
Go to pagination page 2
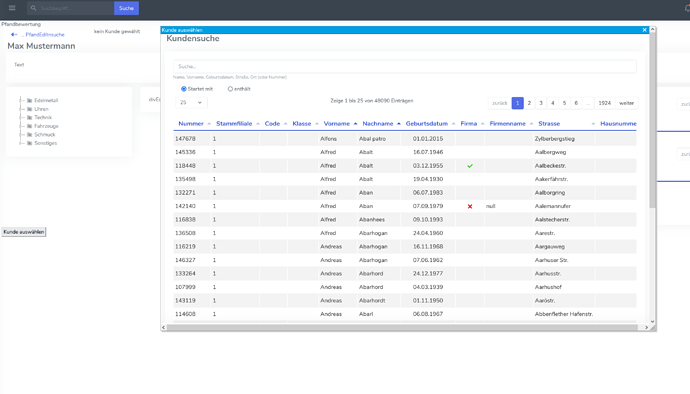(x=529, y=103)
